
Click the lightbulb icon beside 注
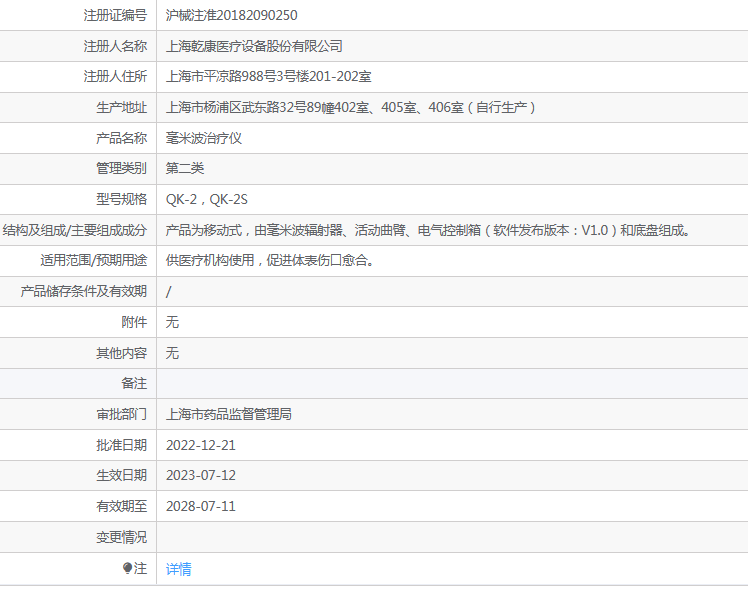127,568
